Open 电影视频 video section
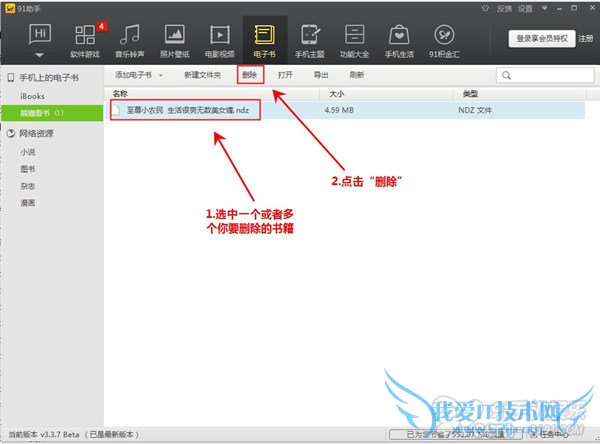 point(220,41)
